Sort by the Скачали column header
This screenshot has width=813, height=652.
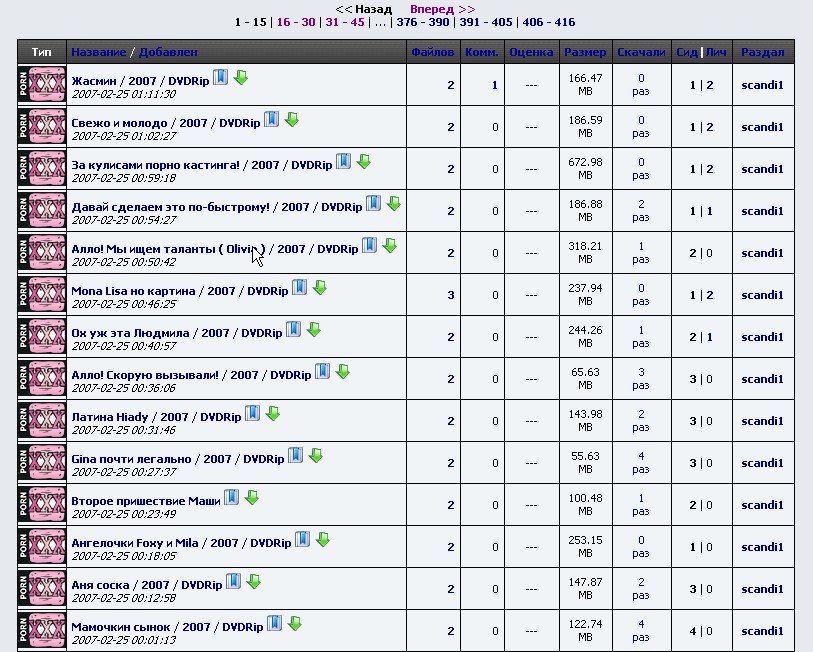641,52
